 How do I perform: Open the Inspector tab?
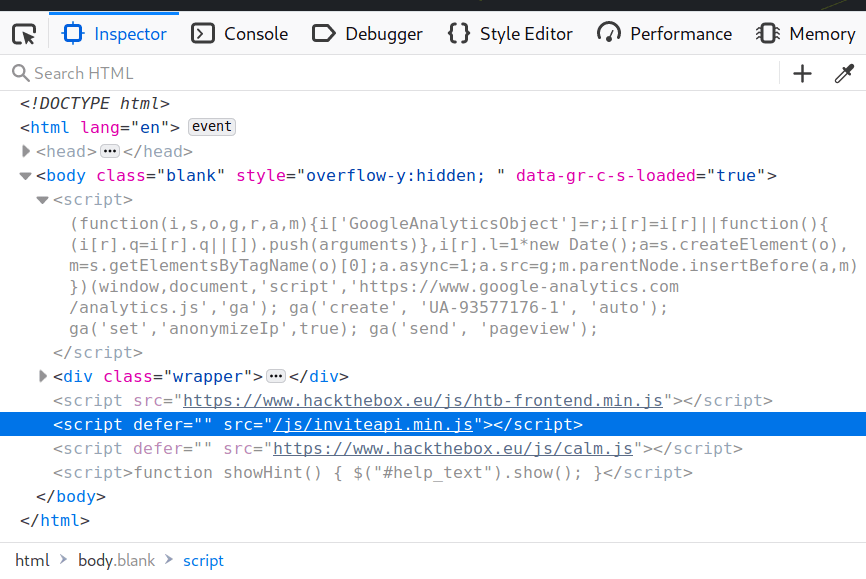[x=114, y=34]
